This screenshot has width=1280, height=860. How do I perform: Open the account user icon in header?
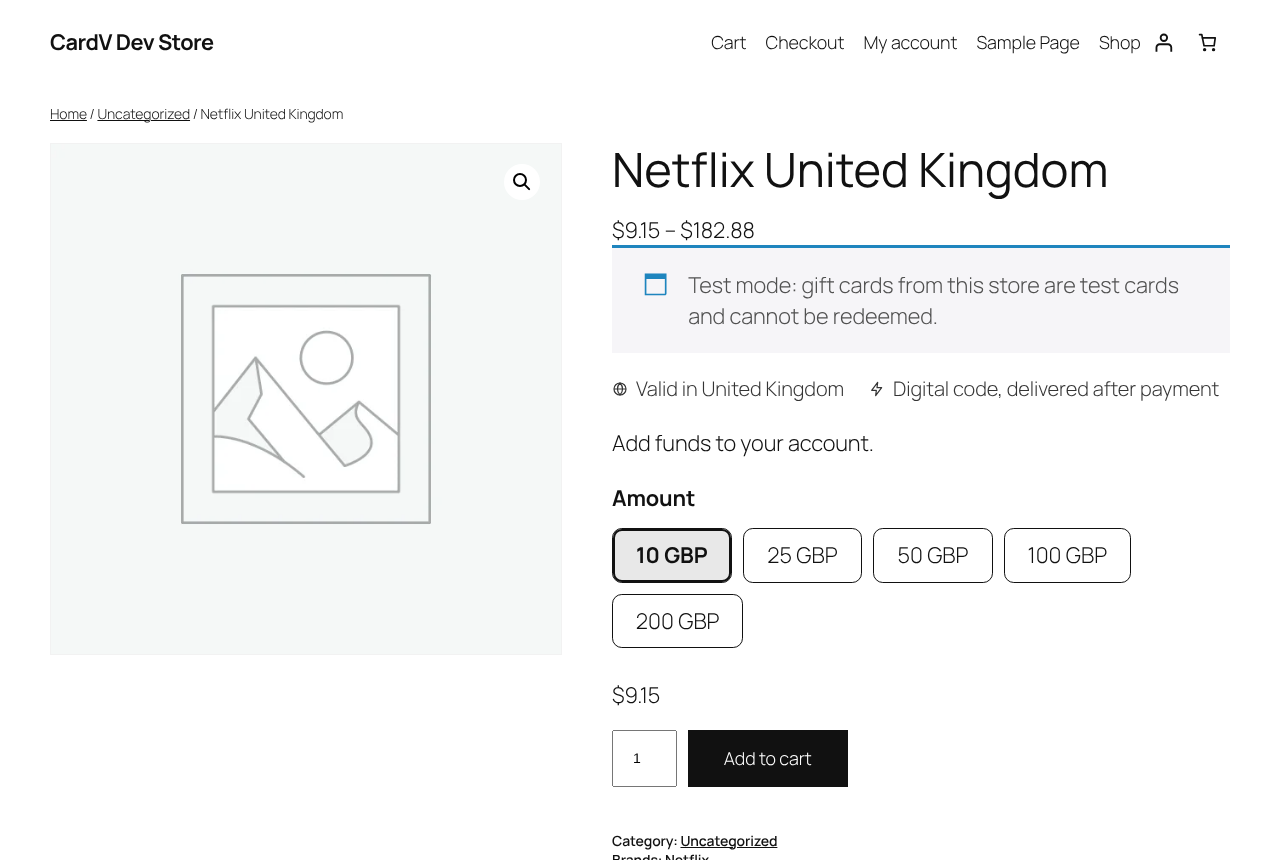1163,42
